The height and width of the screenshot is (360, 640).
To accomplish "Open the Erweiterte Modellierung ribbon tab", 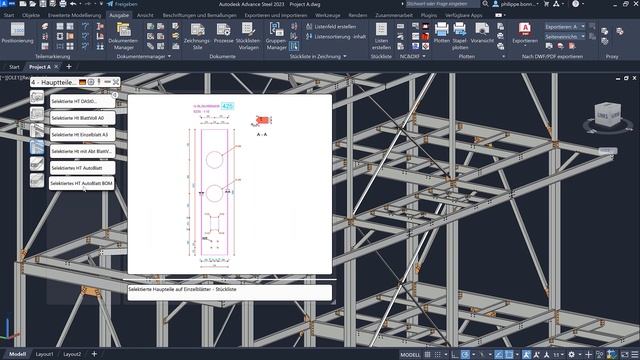I will (x=74, y=15).
